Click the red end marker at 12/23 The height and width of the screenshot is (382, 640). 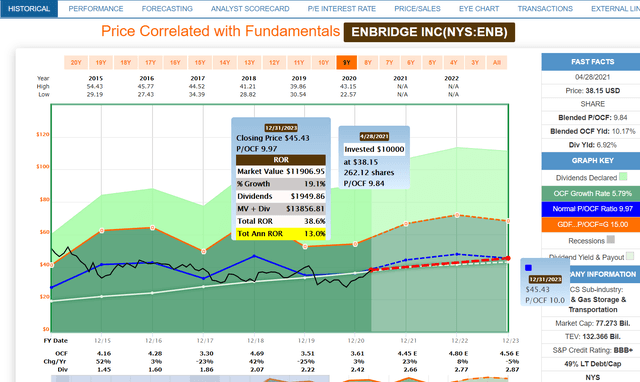(508, 258)
